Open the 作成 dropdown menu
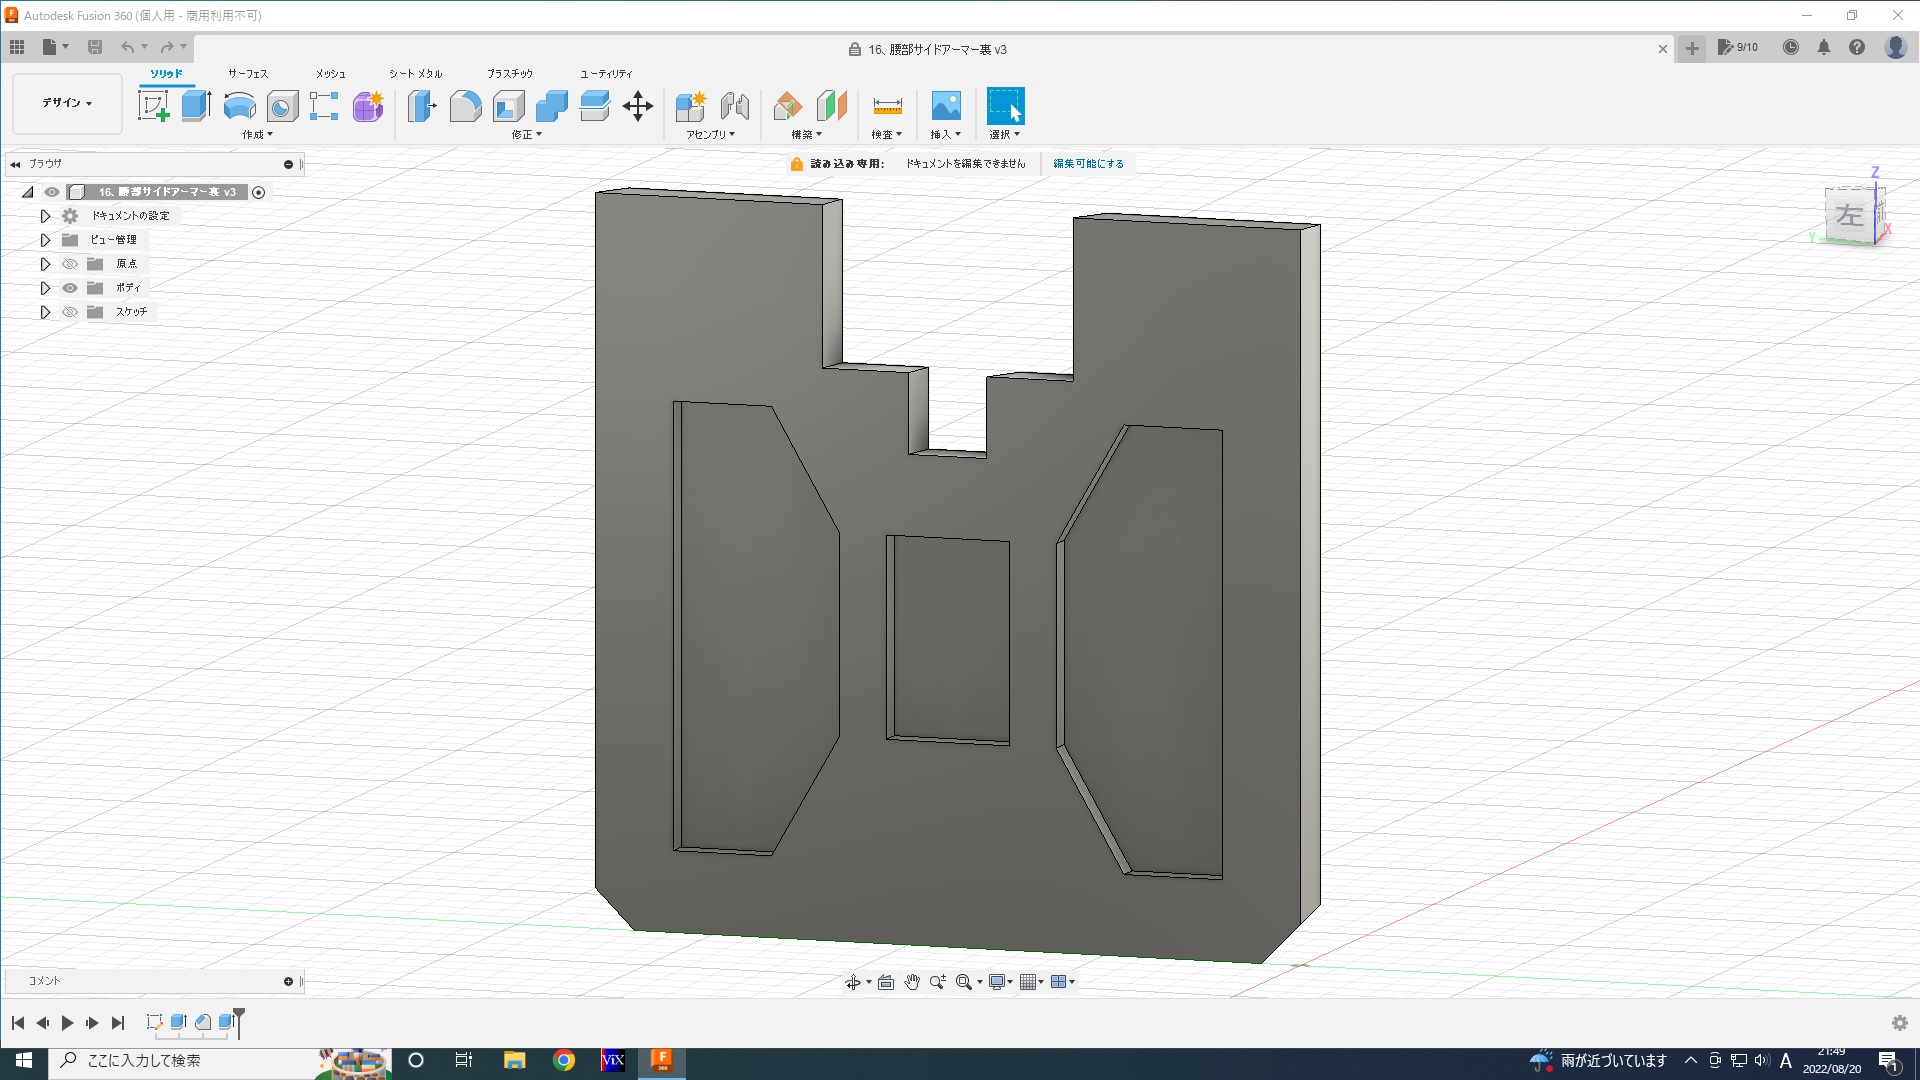1920x1080 pixels. pos(257,135)
